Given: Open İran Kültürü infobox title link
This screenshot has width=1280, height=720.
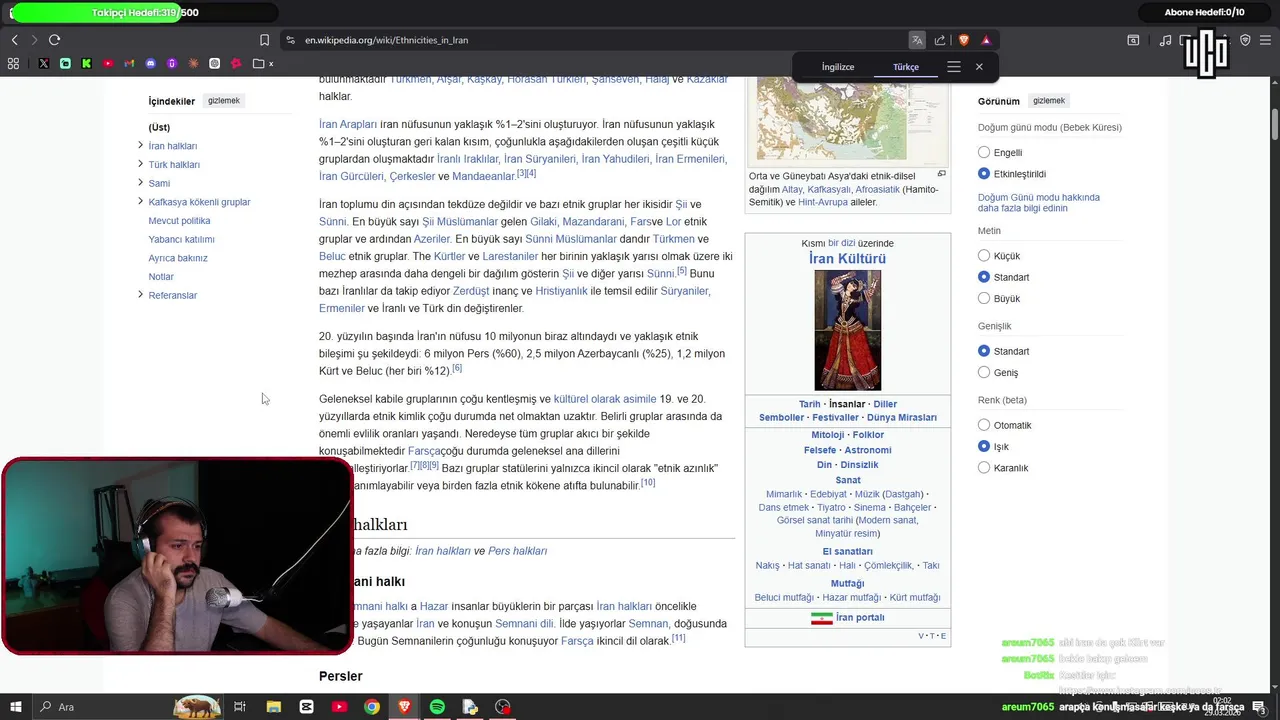Looking at the screenshot, I should (x=847, y=258).
